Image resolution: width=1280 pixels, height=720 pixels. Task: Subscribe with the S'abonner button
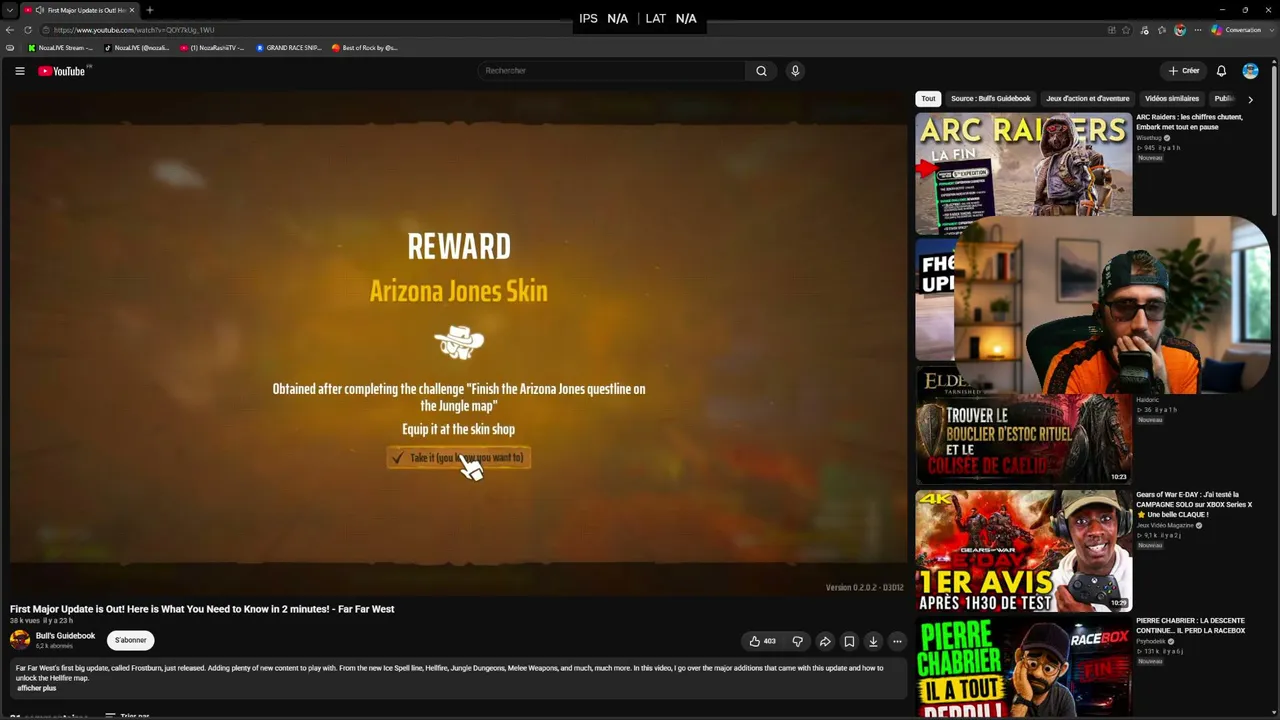131,640
